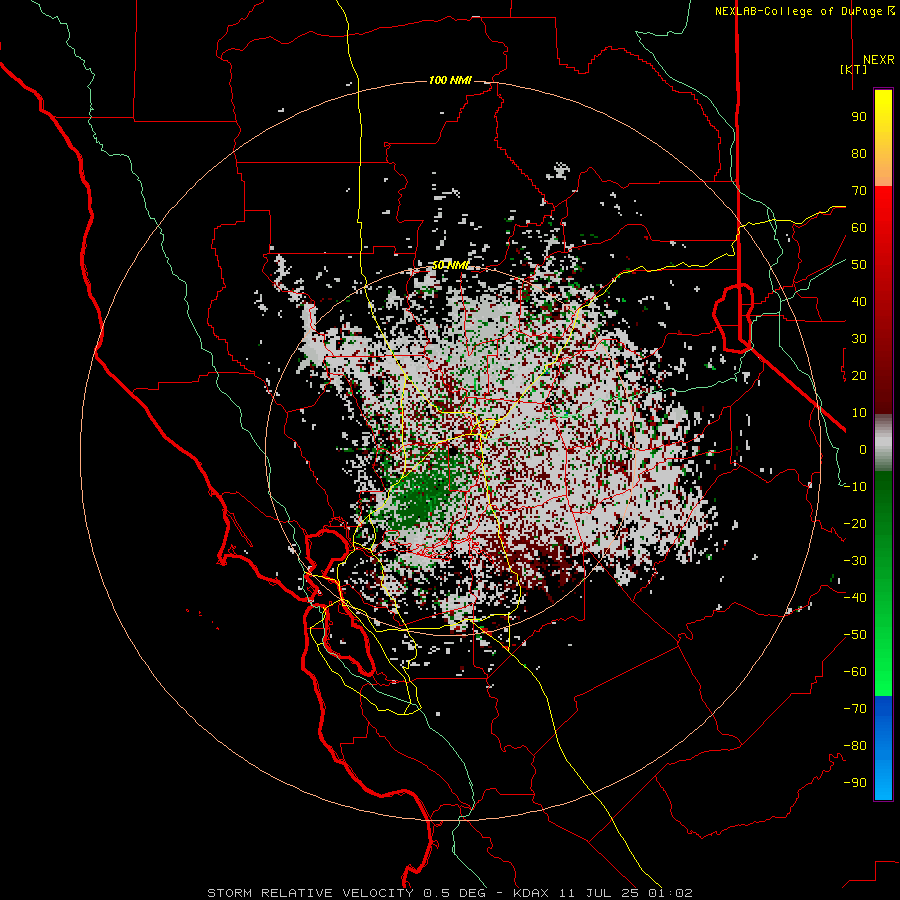Click the -20 scale value
This screenshot has height=900, width=900.
pyautogui.click(x=855, y=523)
